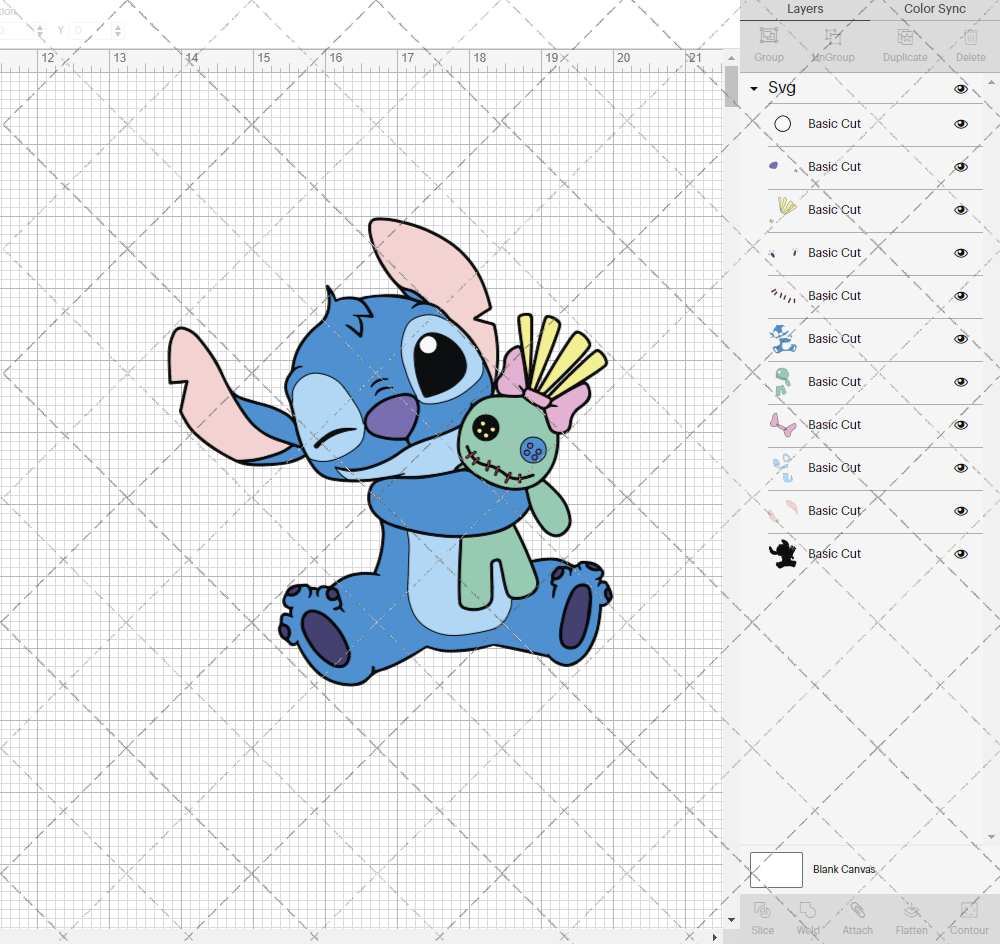Click the Attach paperclip icon
The image size is (1000, 944).
point(857,910)
